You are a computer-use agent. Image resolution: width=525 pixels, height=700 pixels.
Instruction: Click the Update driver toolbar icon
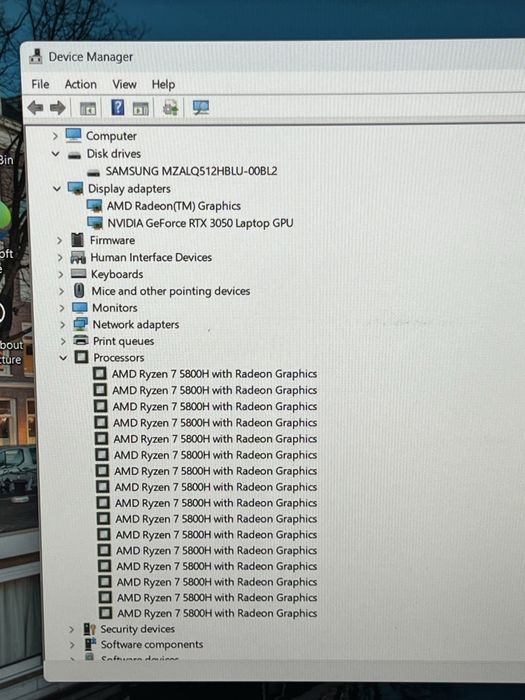click(171, 108)
